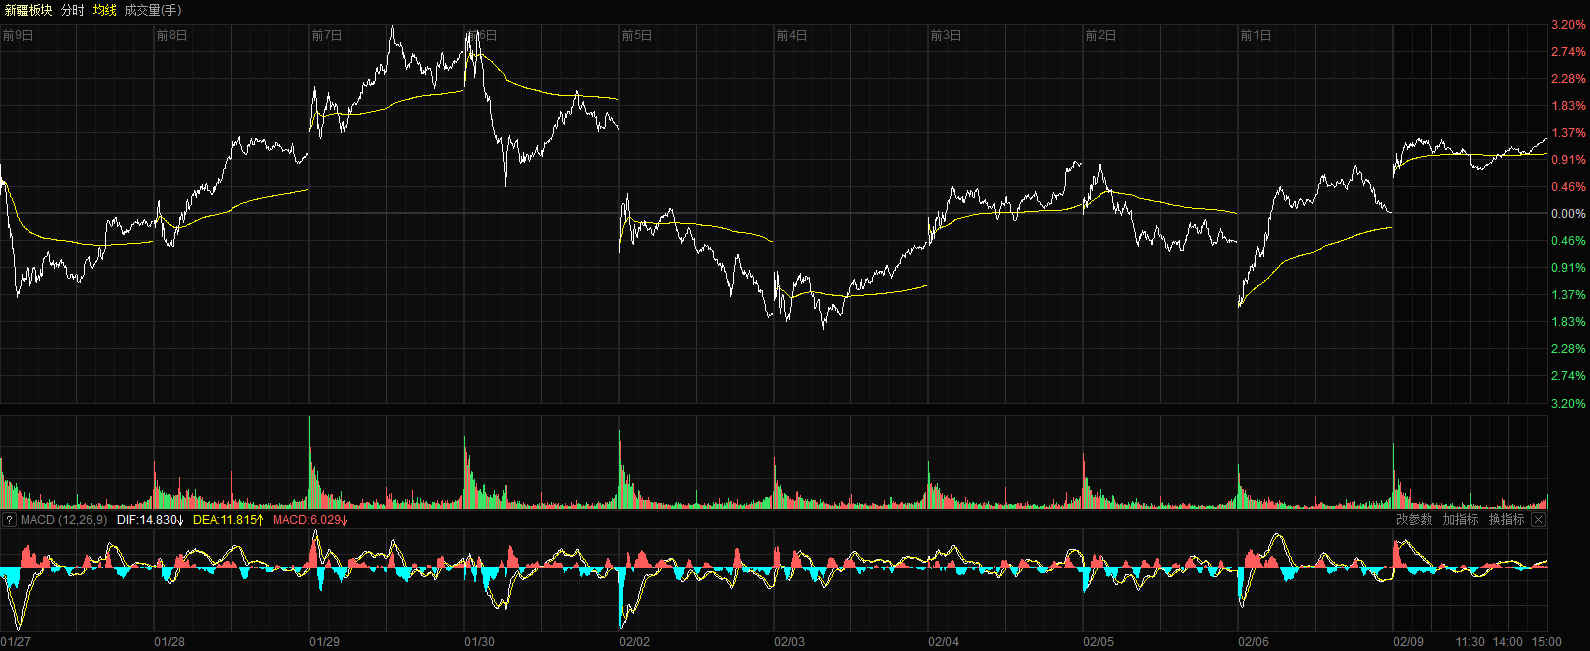Click the 前1日 day label
The height and width of the screenshot is (651, 1590).
click(x=1255, y=36)
